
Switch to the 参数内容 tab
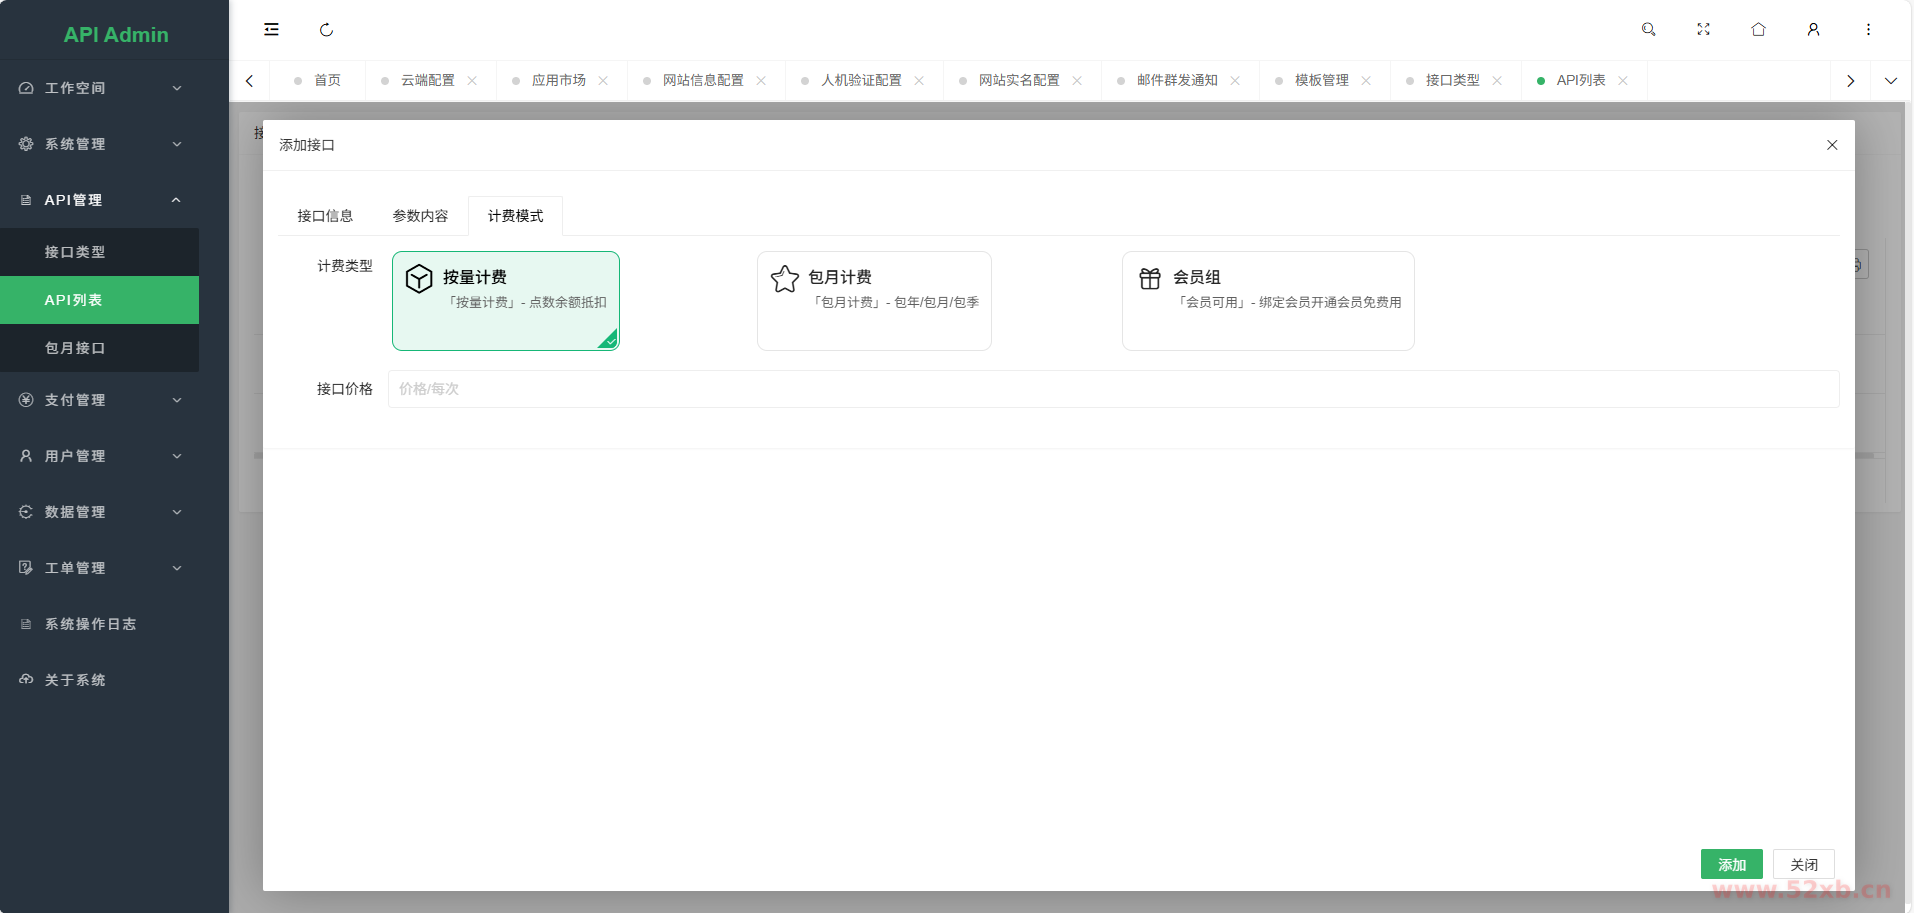420,216
